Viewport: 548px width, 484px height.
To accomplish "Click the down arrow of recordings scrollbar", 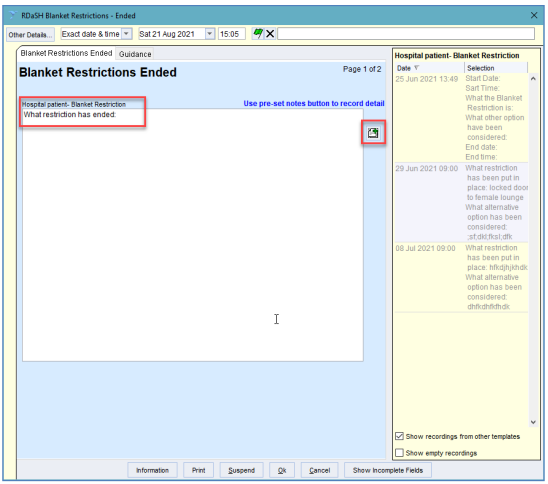I will click(533, 422).
